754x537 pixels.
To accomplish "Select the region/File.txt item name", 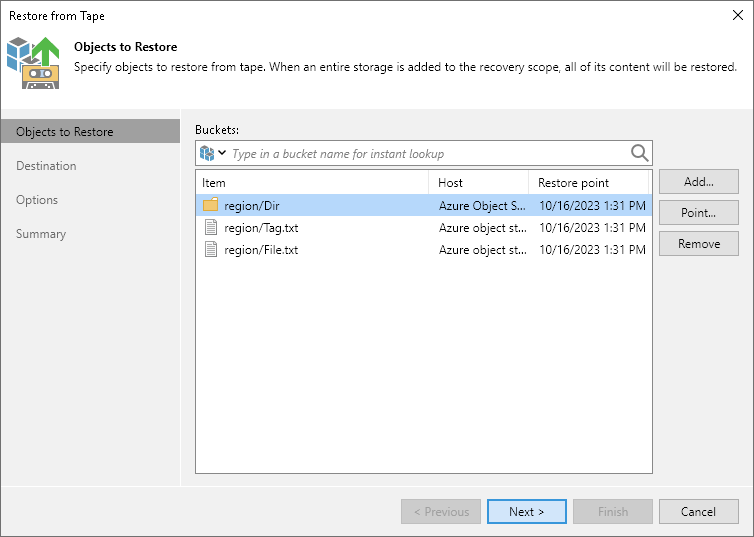I will 261,250.
